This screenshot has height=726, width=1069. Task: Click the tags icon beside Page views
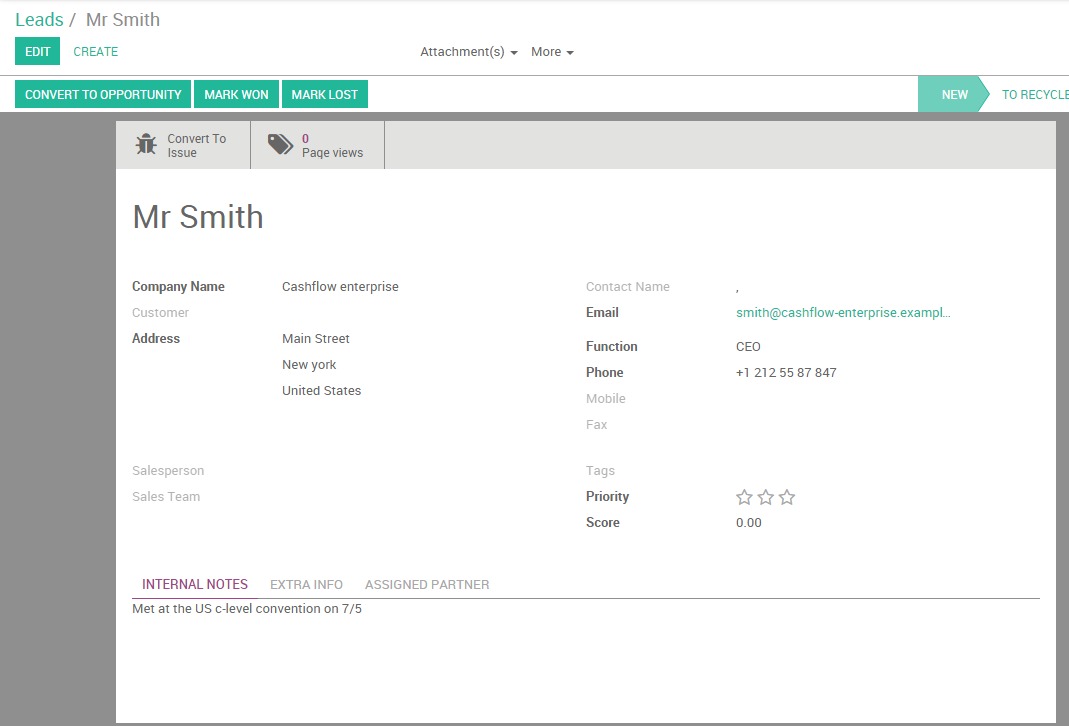280,145
